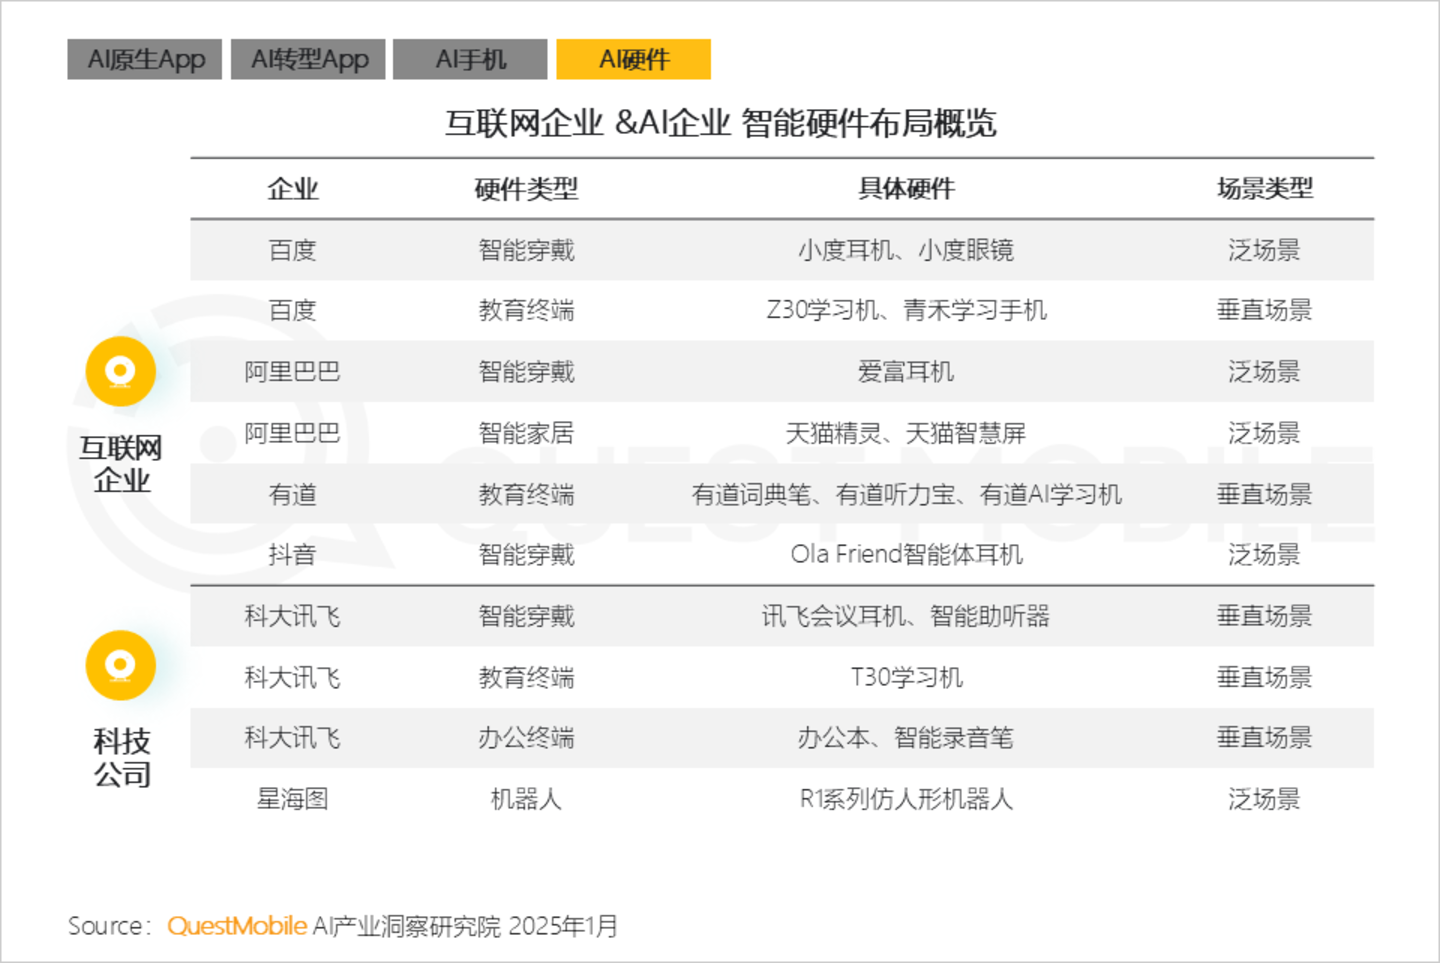Click the 硬件类型 column header
Screen dimensions: 1440x963
tap(526, 189)
